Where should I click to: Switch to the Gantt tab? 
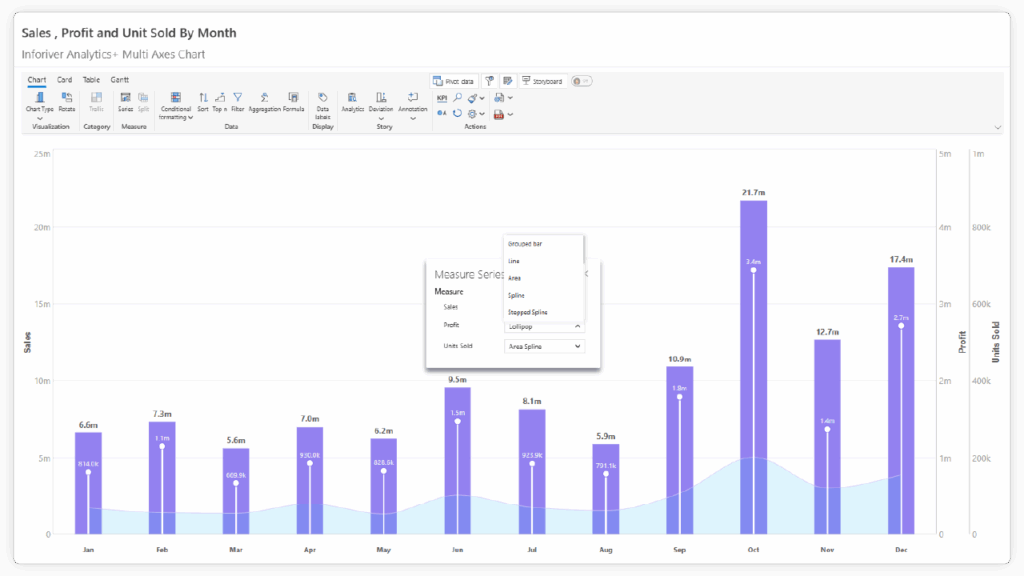(x=119, y=80)
